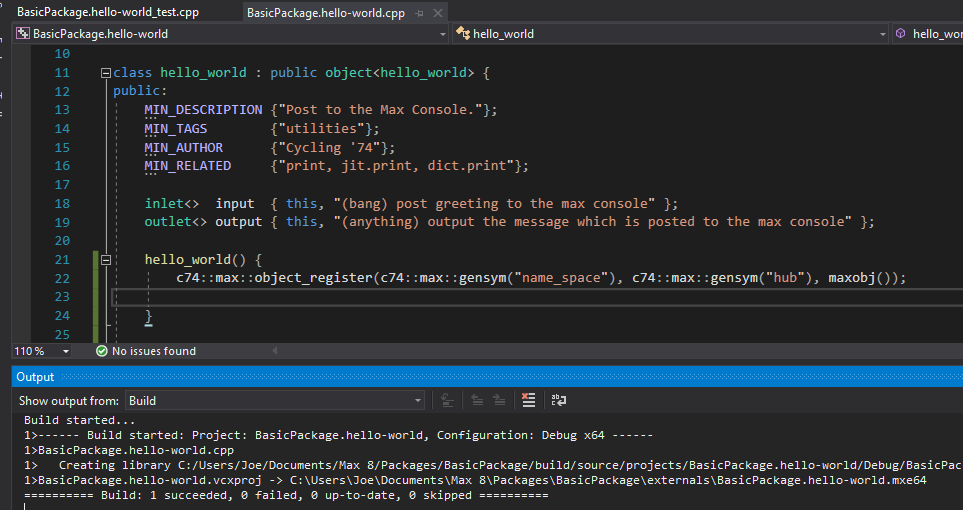Go to previous message in Output
The image size is (963, 510).
[476, 400]
